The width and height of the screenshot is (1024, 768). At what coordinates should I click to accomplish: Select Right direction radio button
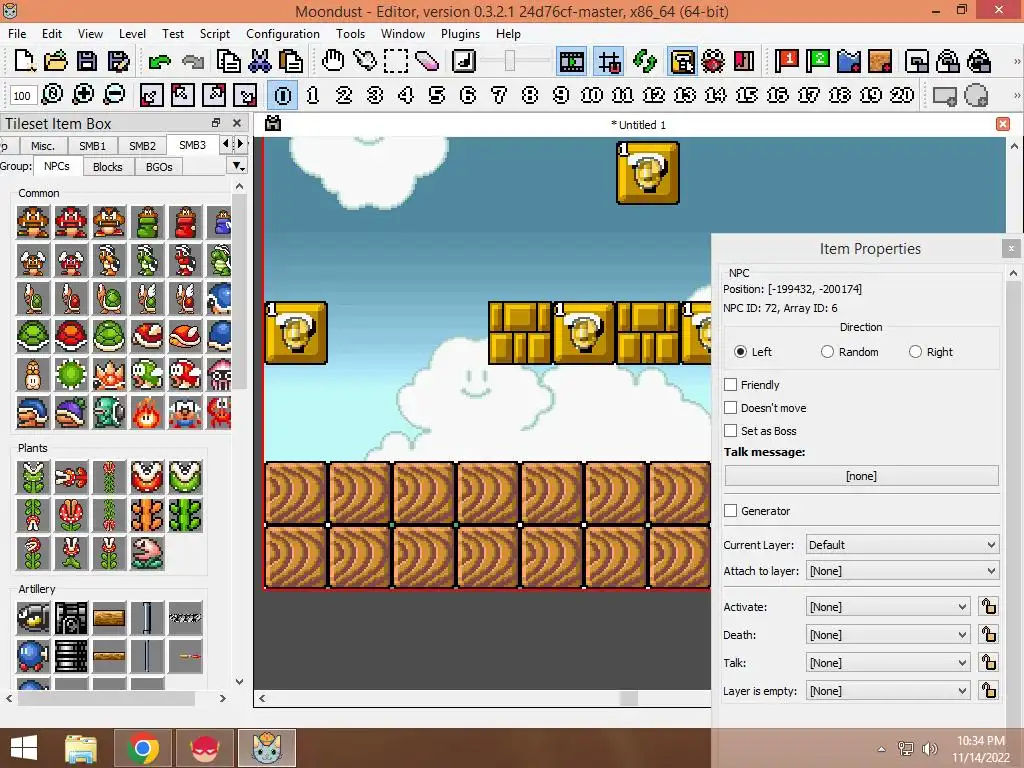tap(915, 352)
